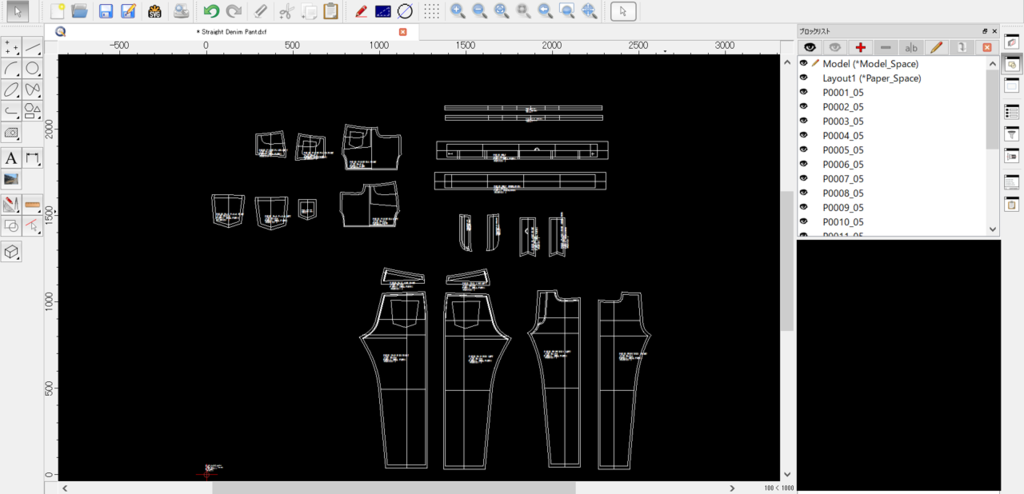This screenshot has width=1024, height=494.
Task: Open the selection filter funnel panel
Action: (1011, 133)
